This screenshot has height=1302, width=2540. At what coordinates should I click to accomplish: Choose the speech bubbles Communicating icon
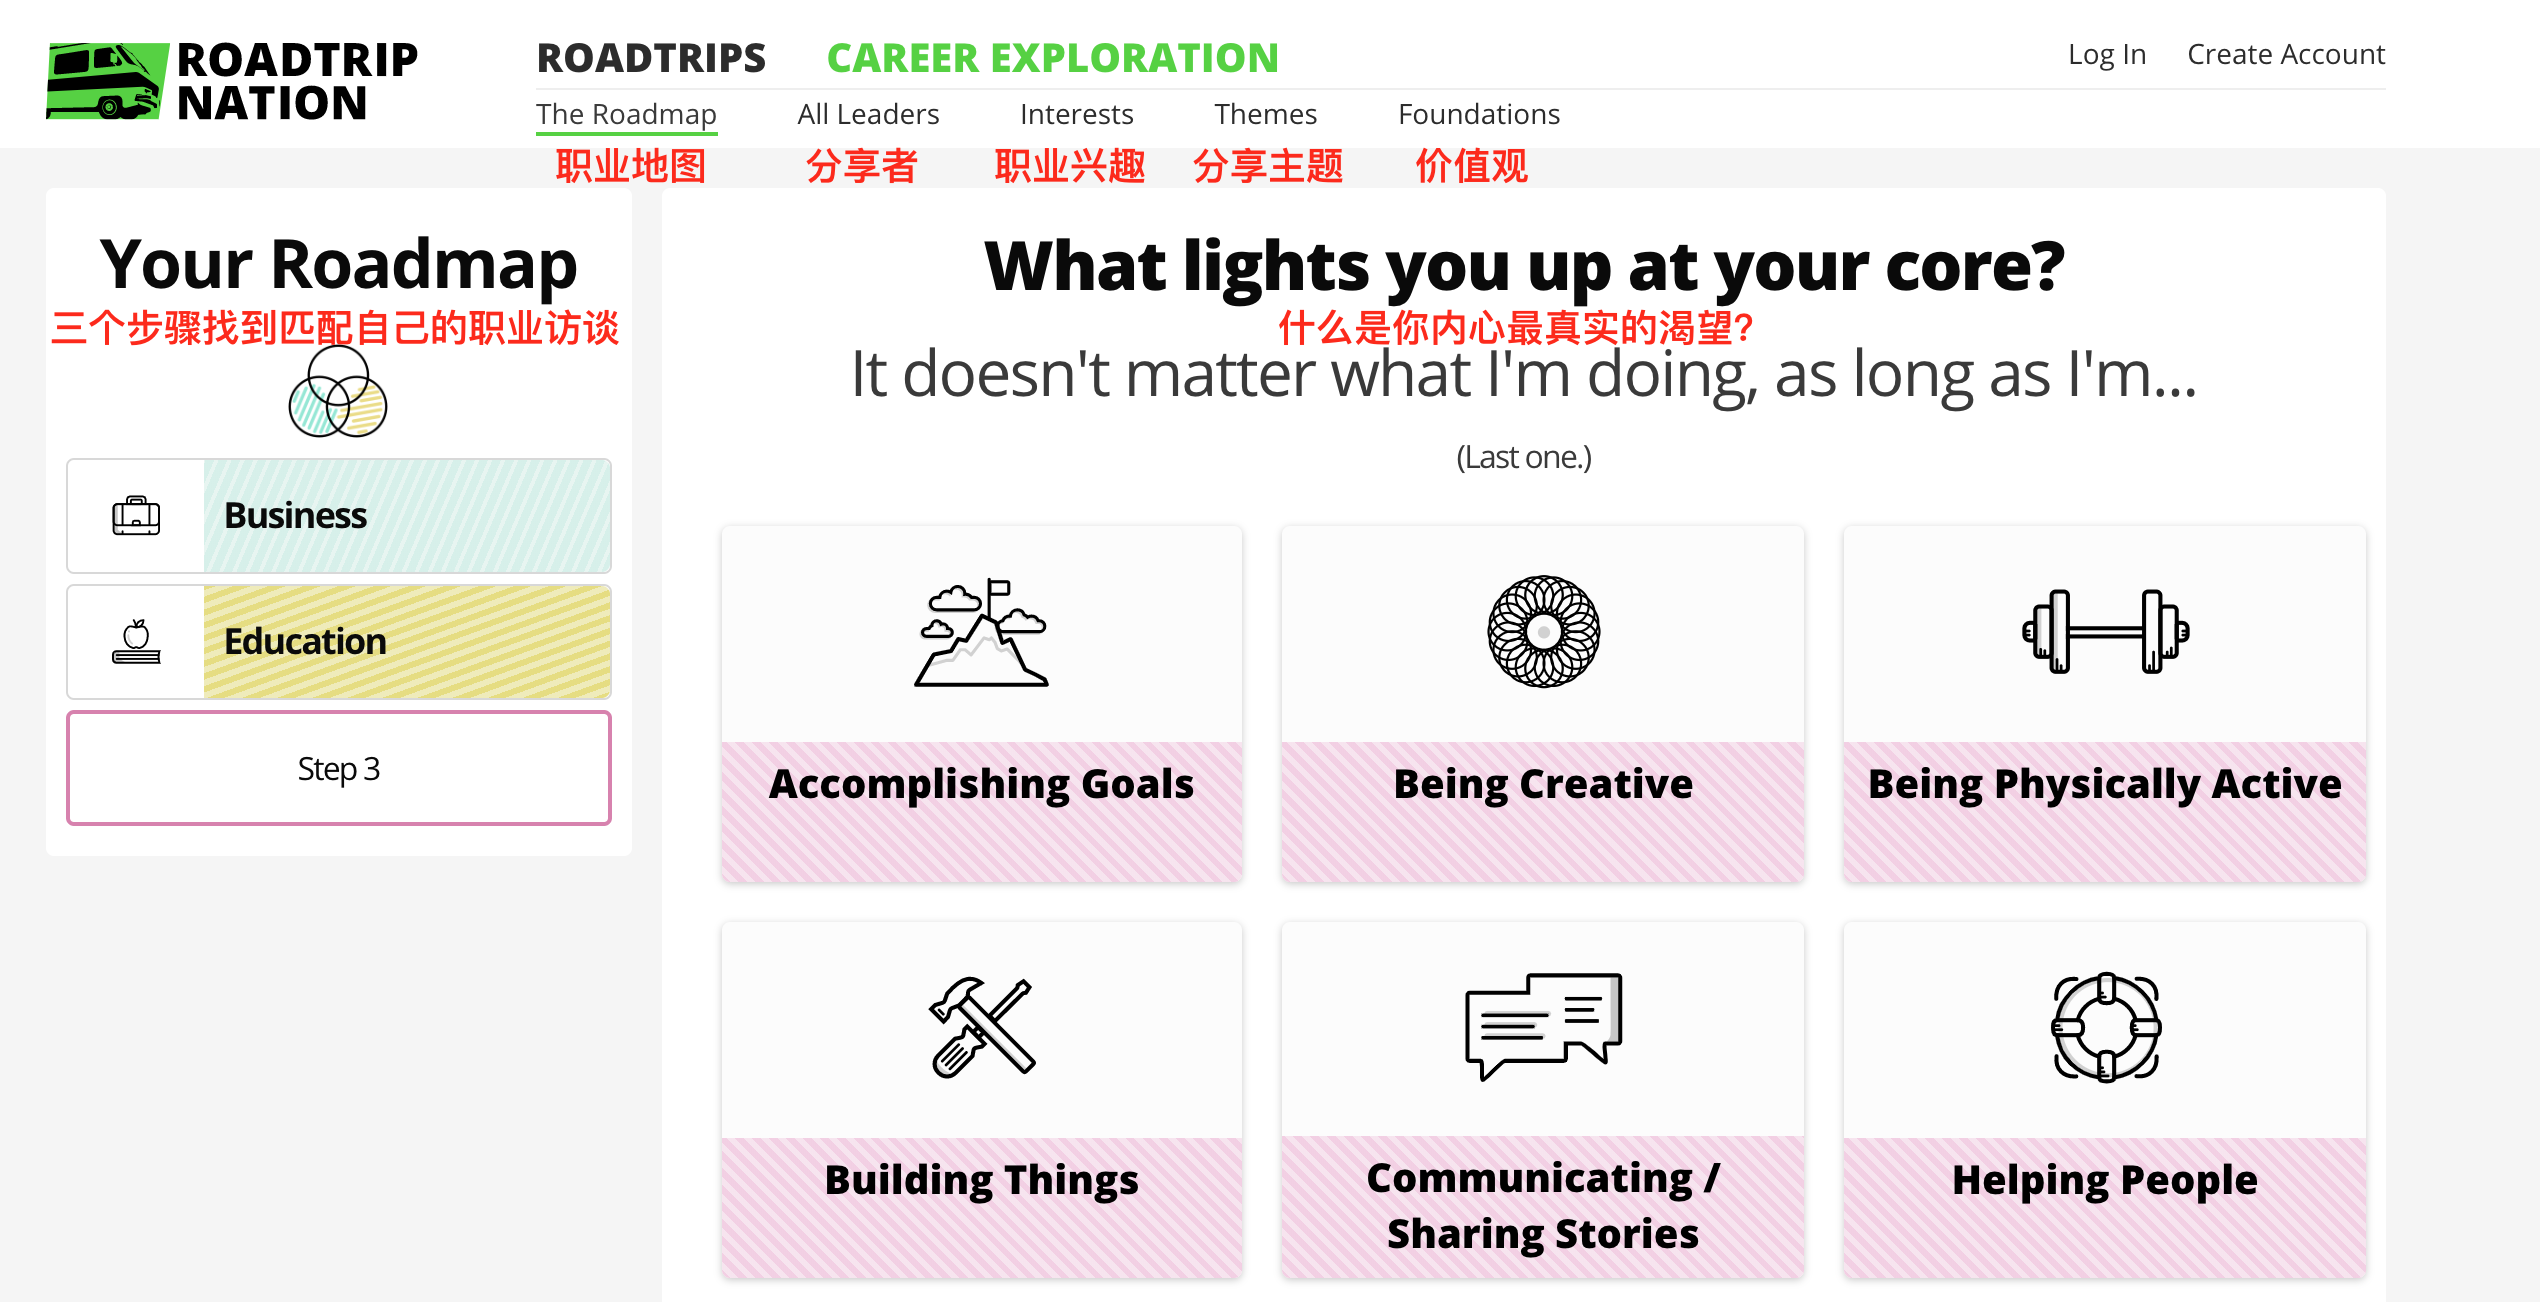pyautogui.click(x=1543, y=1026)
